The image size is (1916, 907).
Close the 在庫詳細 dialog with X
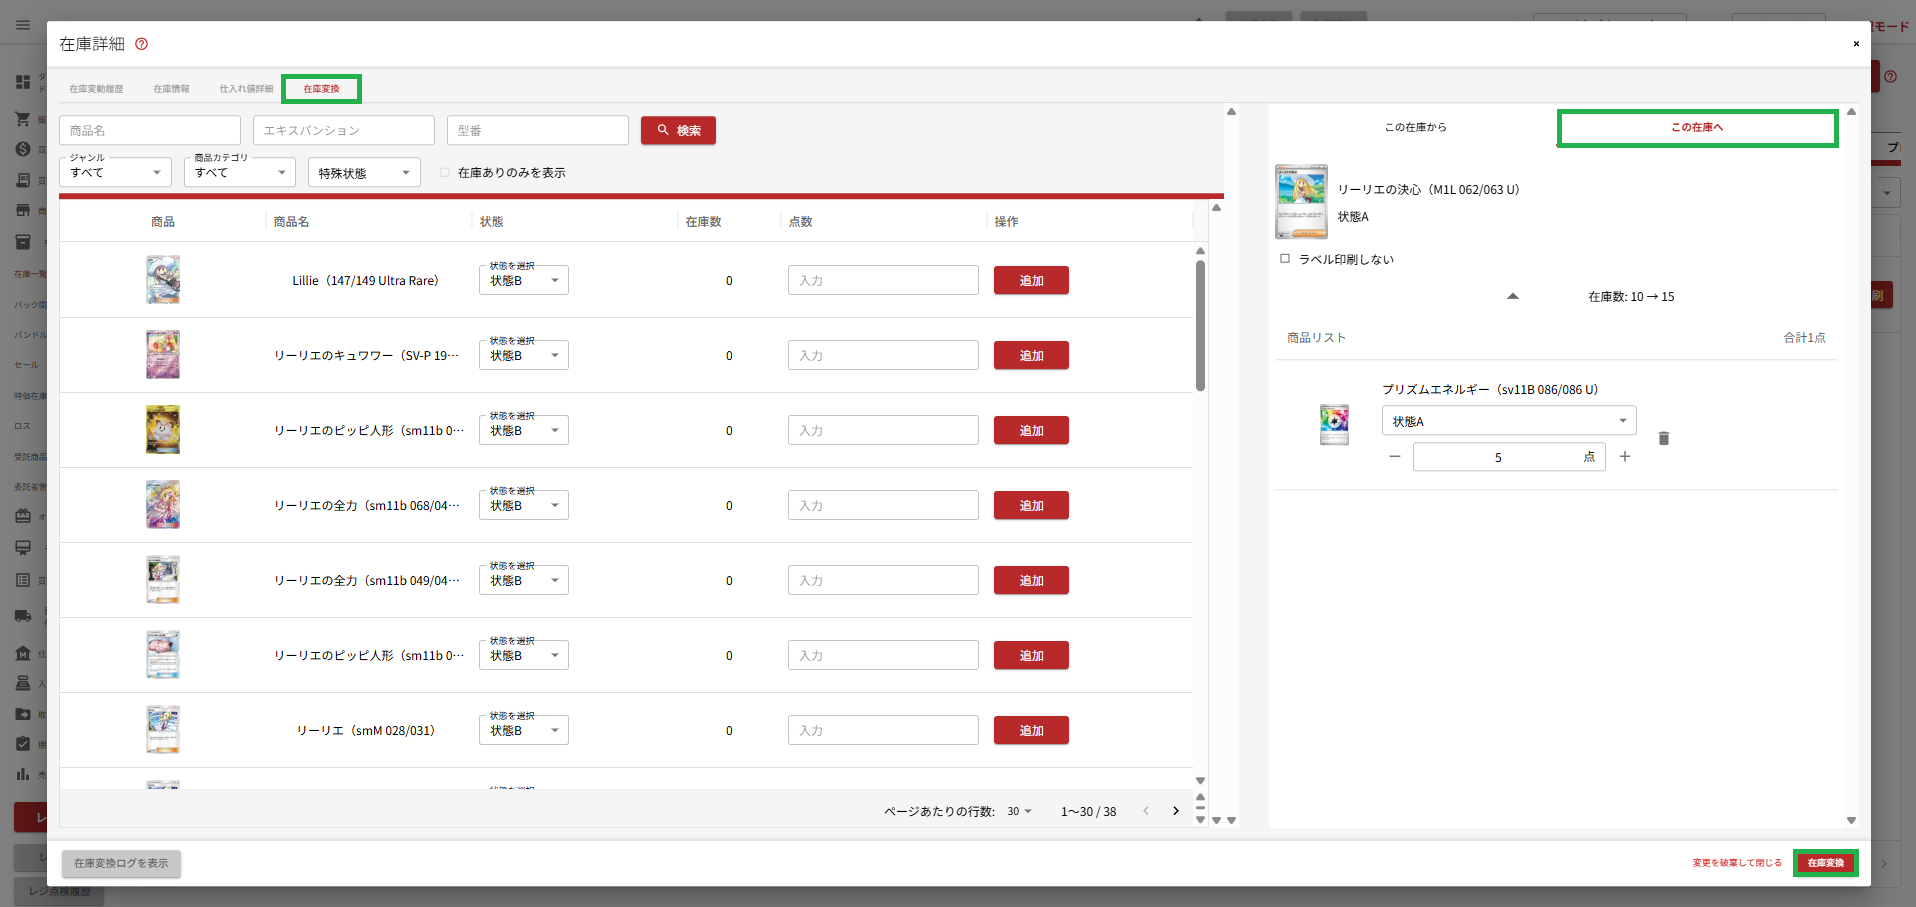1855,44
